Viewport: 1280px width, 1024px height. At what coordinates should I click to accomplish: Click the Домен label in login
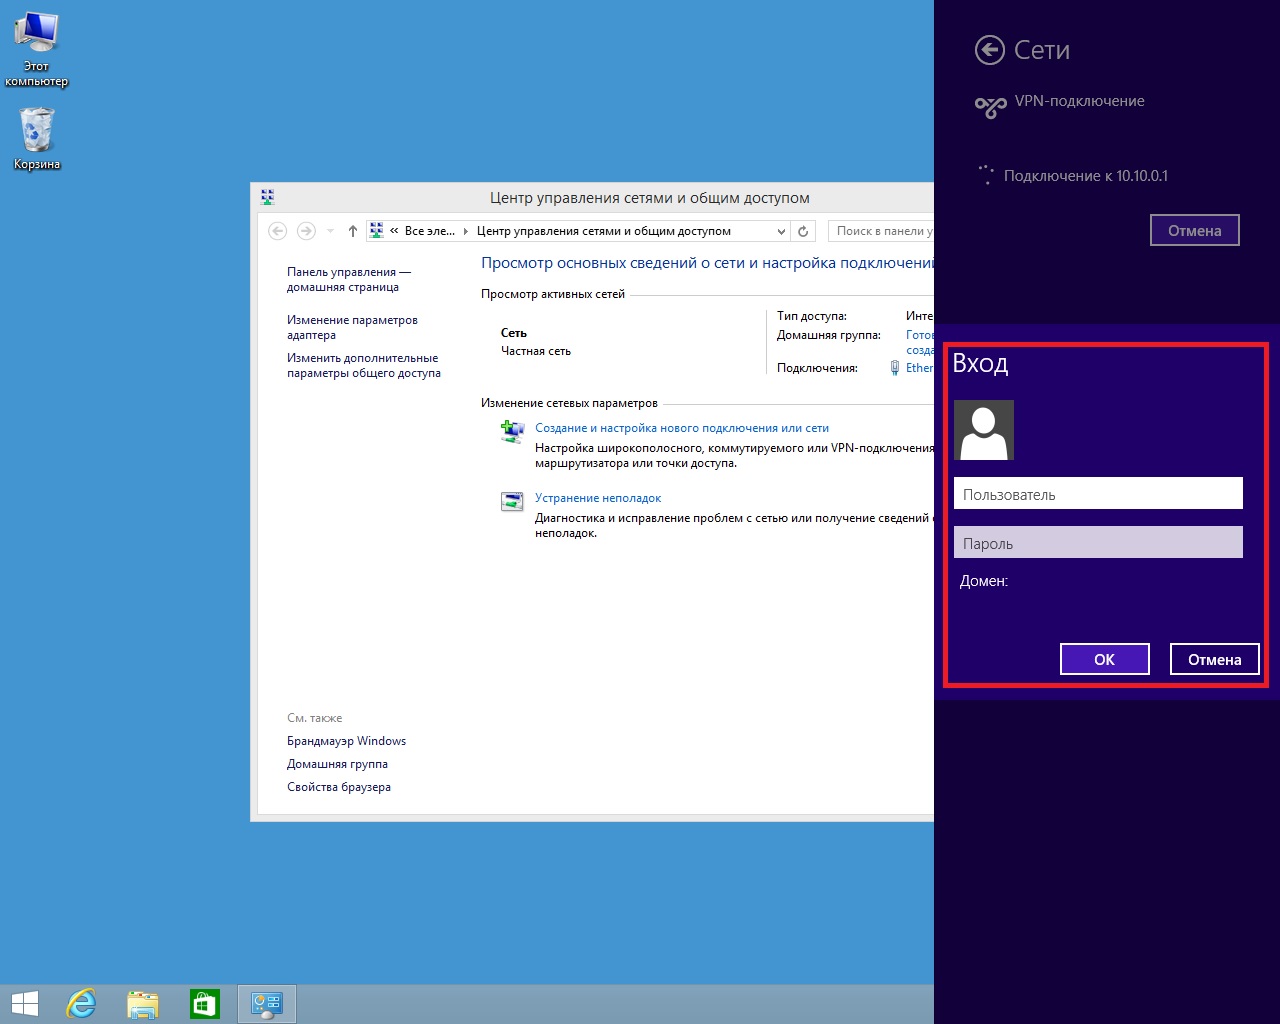point(984,581)
